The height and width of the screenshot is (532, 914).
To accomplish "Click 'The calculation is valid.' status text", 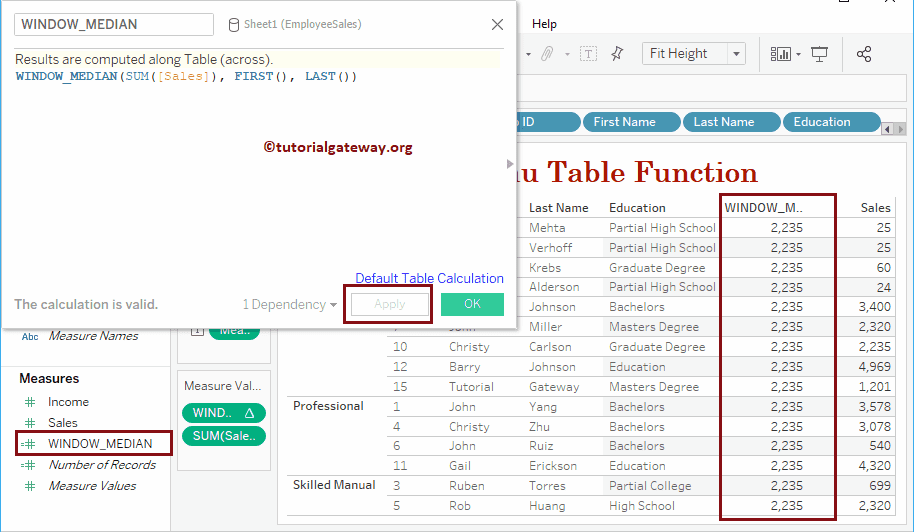I will [86, 304].
